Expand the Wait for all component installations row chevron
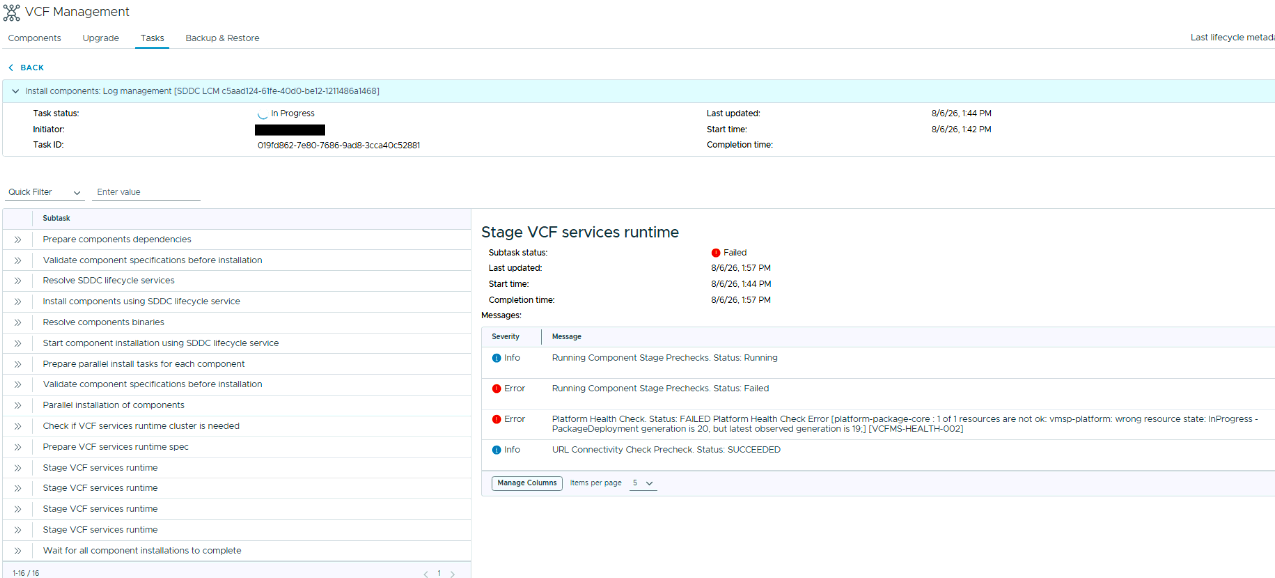Viewport: 1275px width, 578px height. point(17,551)
